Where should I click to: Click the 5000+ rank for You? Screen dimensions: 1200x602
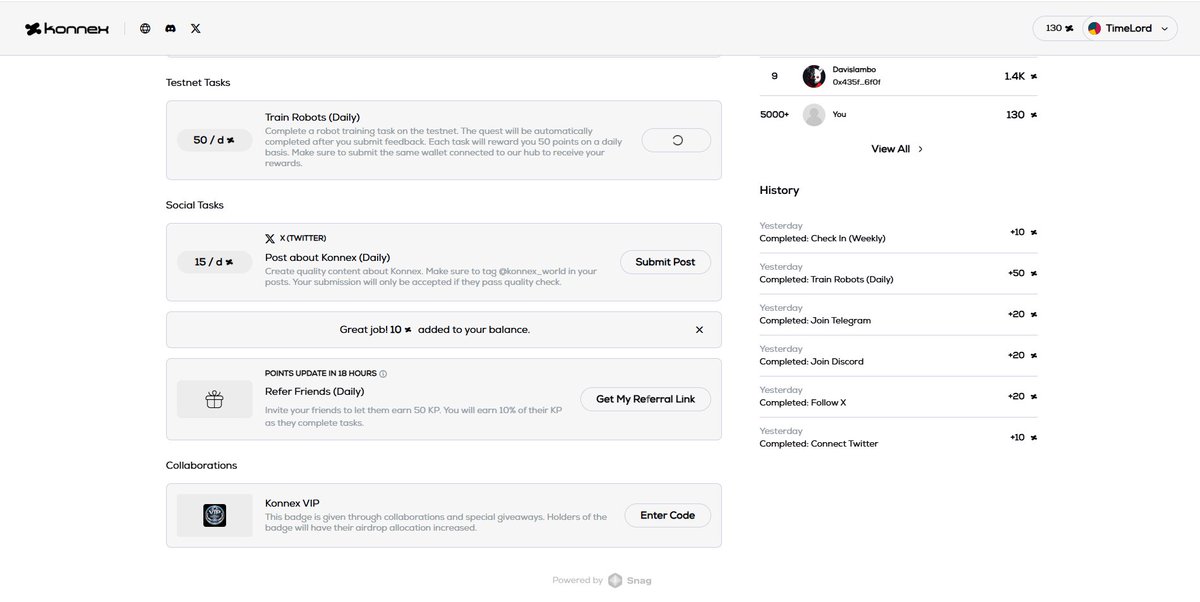(x=775, y=115)
